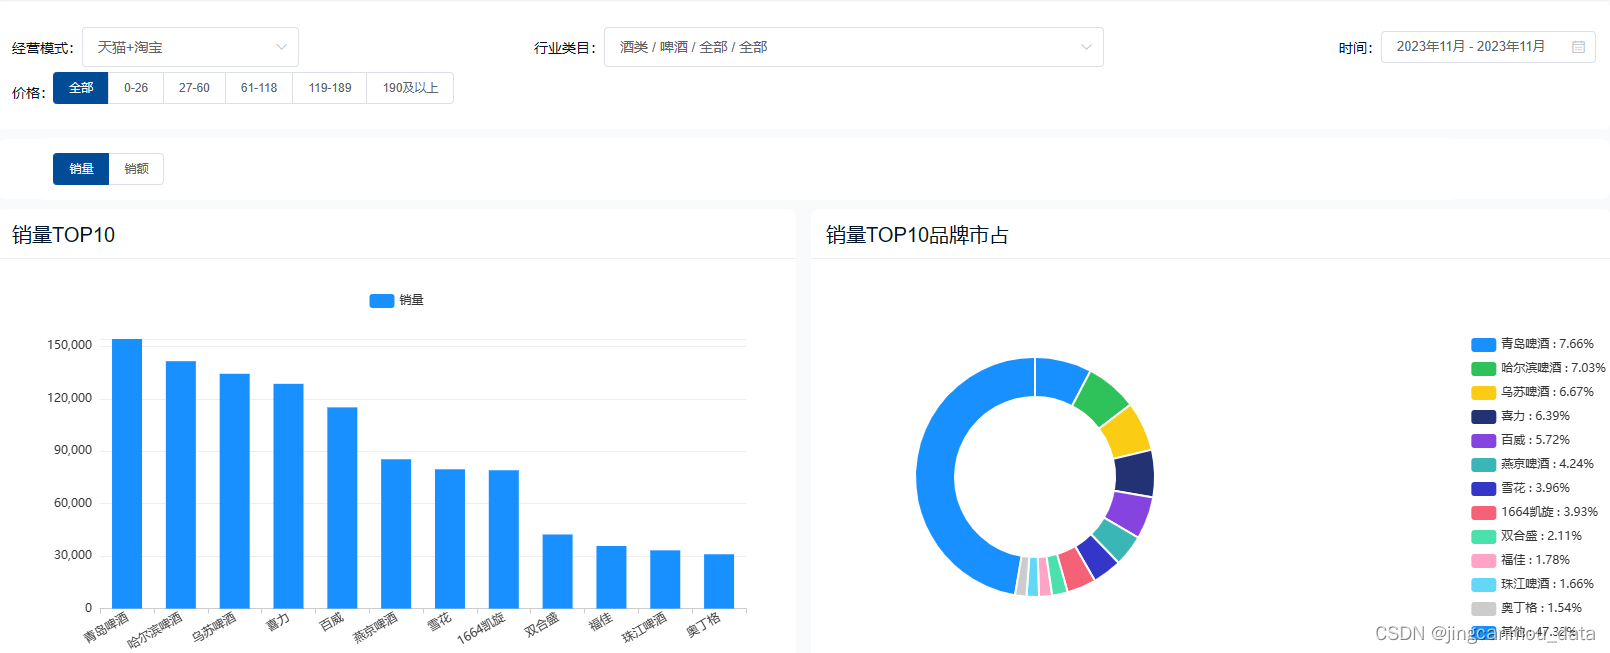Open the 经营模式 dropdown showing 天猫+淘宝
The image size is (1610, 653).
(190, 47)
